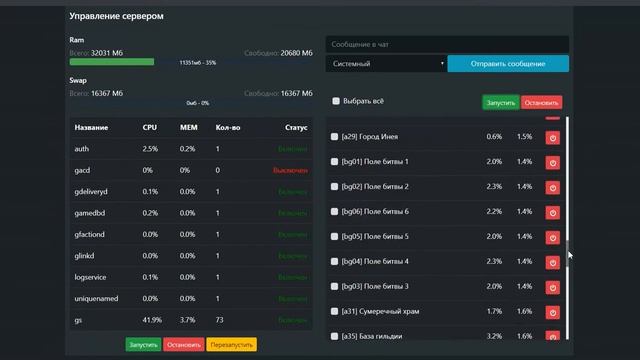
Task: Click the [a31] Сумеречный храм label
Action: tap(380, 311)
